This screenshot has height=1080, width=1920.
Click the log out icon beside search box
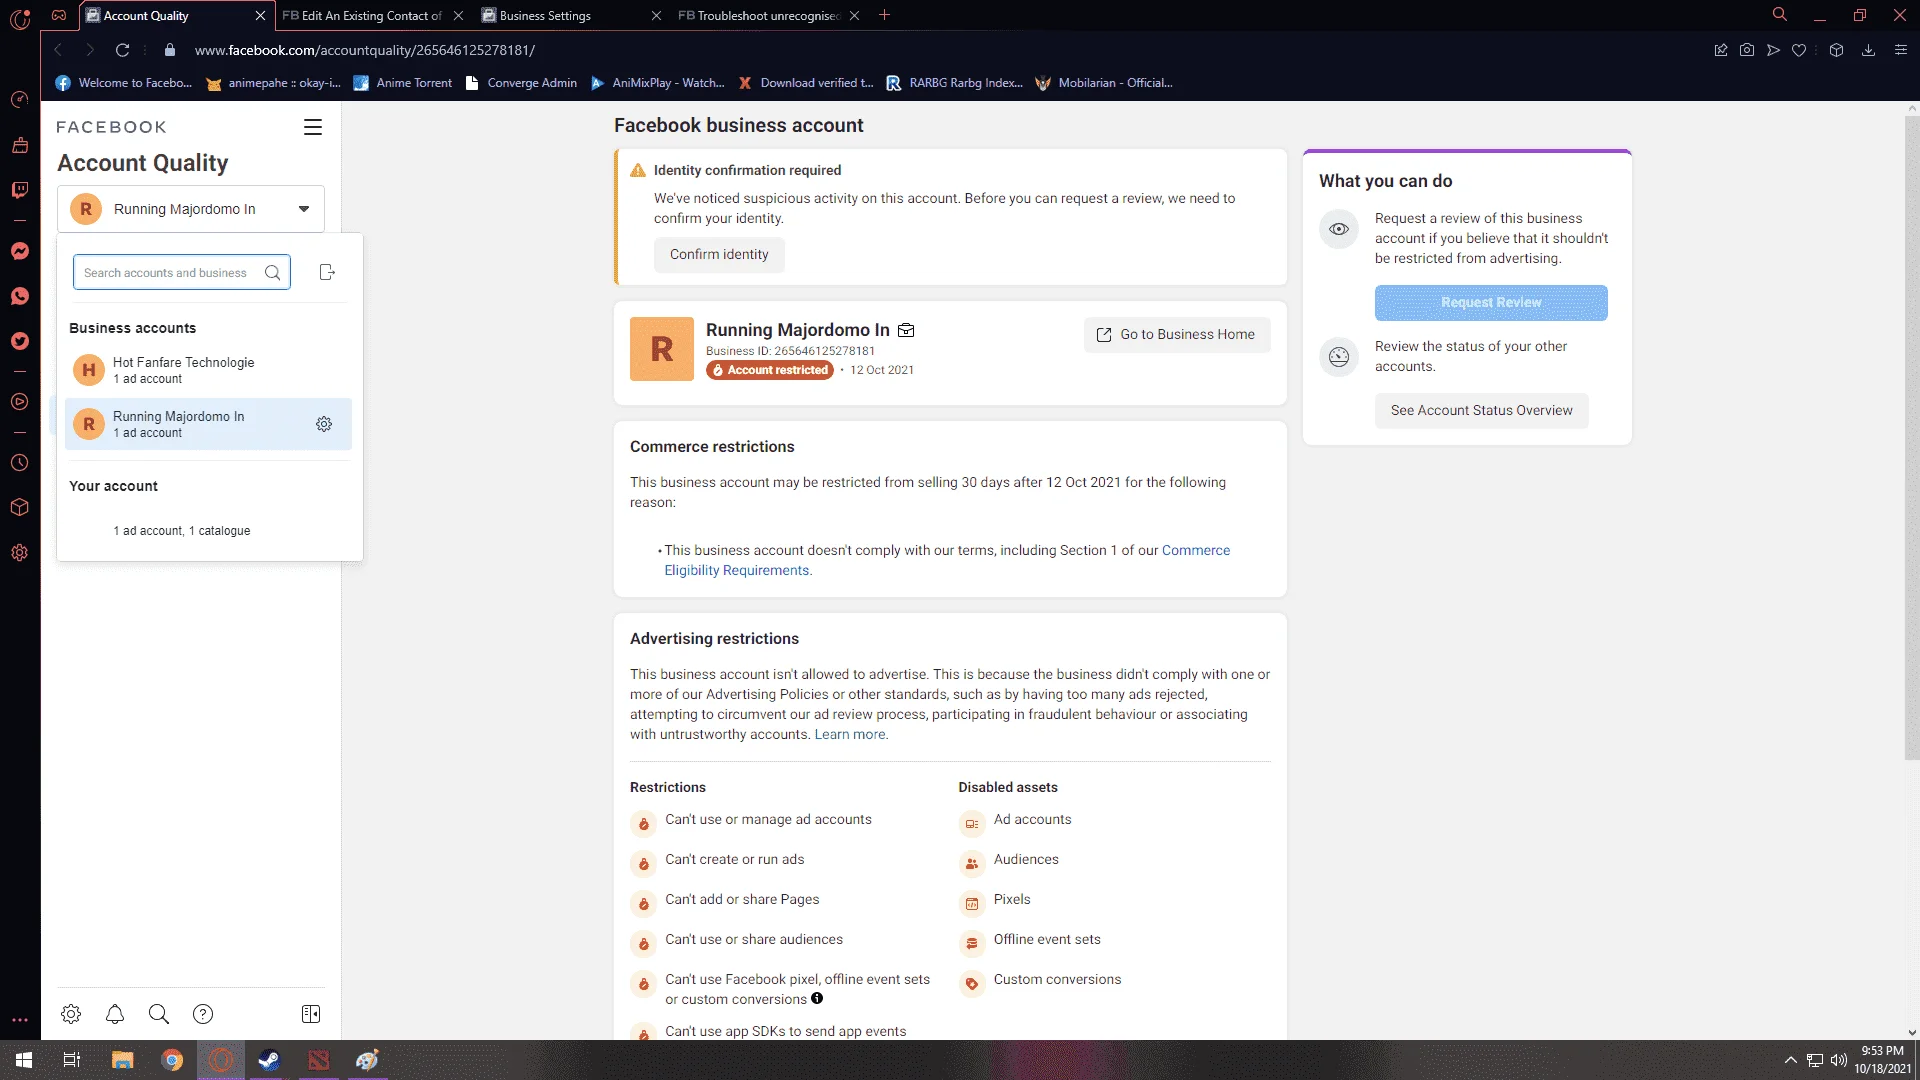pyautogui.click(x=327, y=272)
